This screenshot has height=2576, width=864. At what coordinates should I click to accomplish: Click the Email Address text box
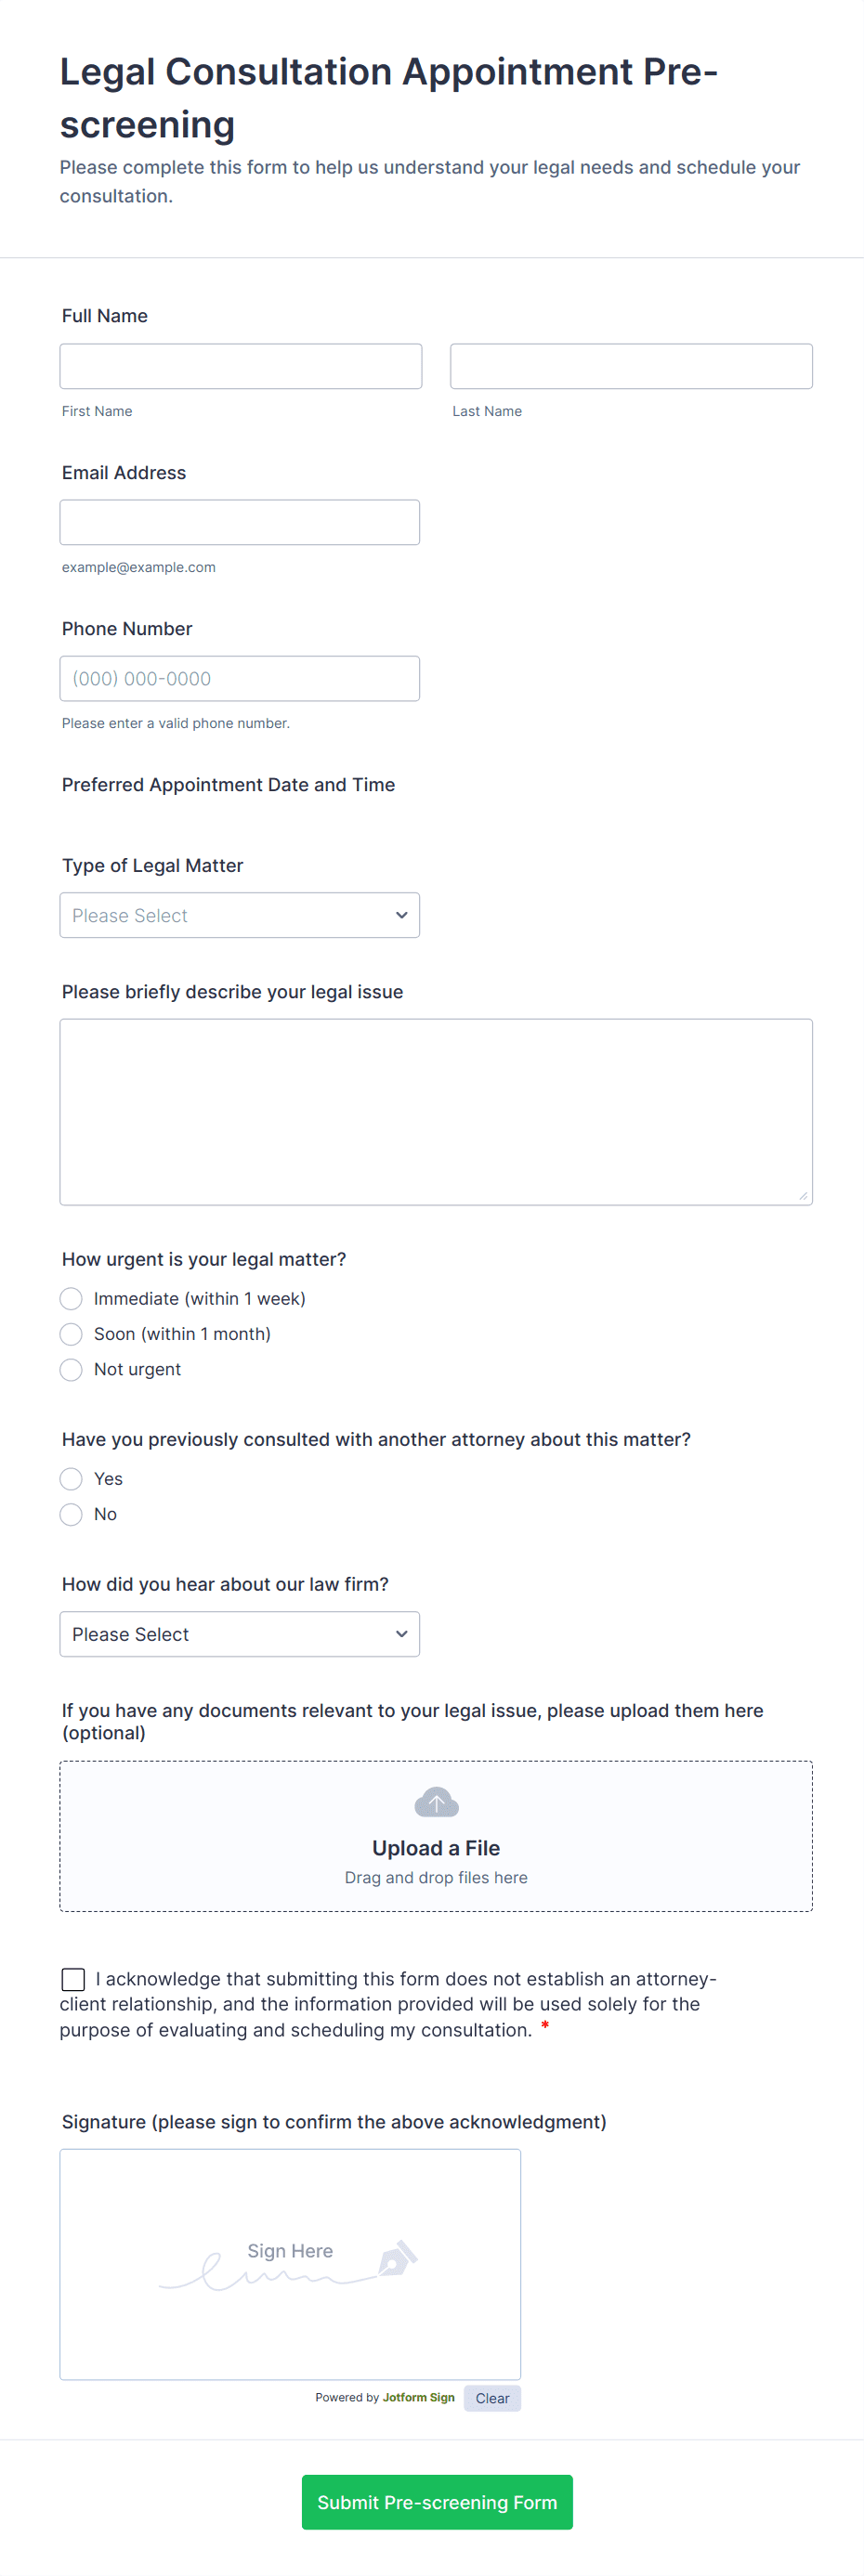(240, 522)
